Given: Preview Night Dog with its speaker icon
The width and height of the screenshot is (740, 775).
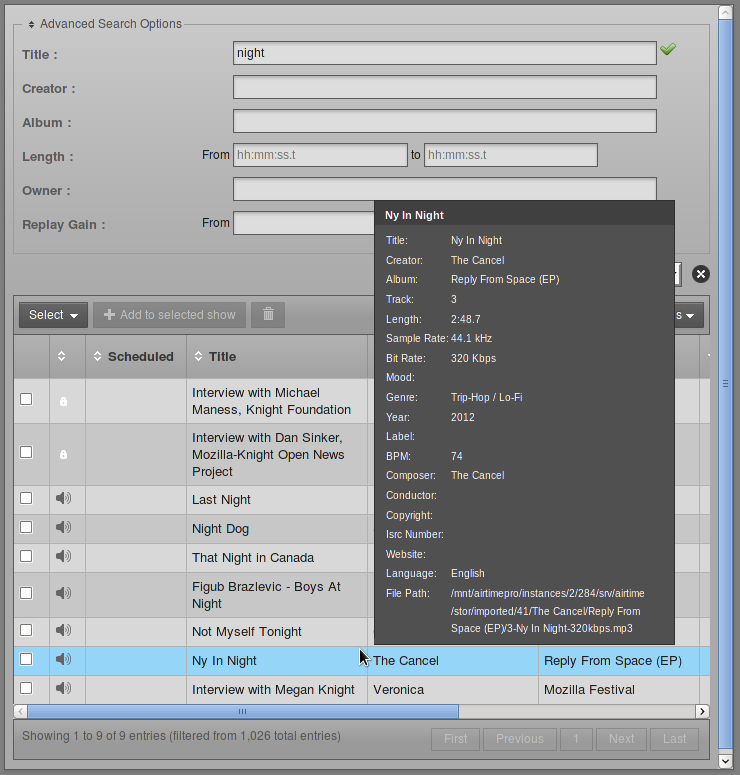Looking at the screenshot, I should (63, 527).
